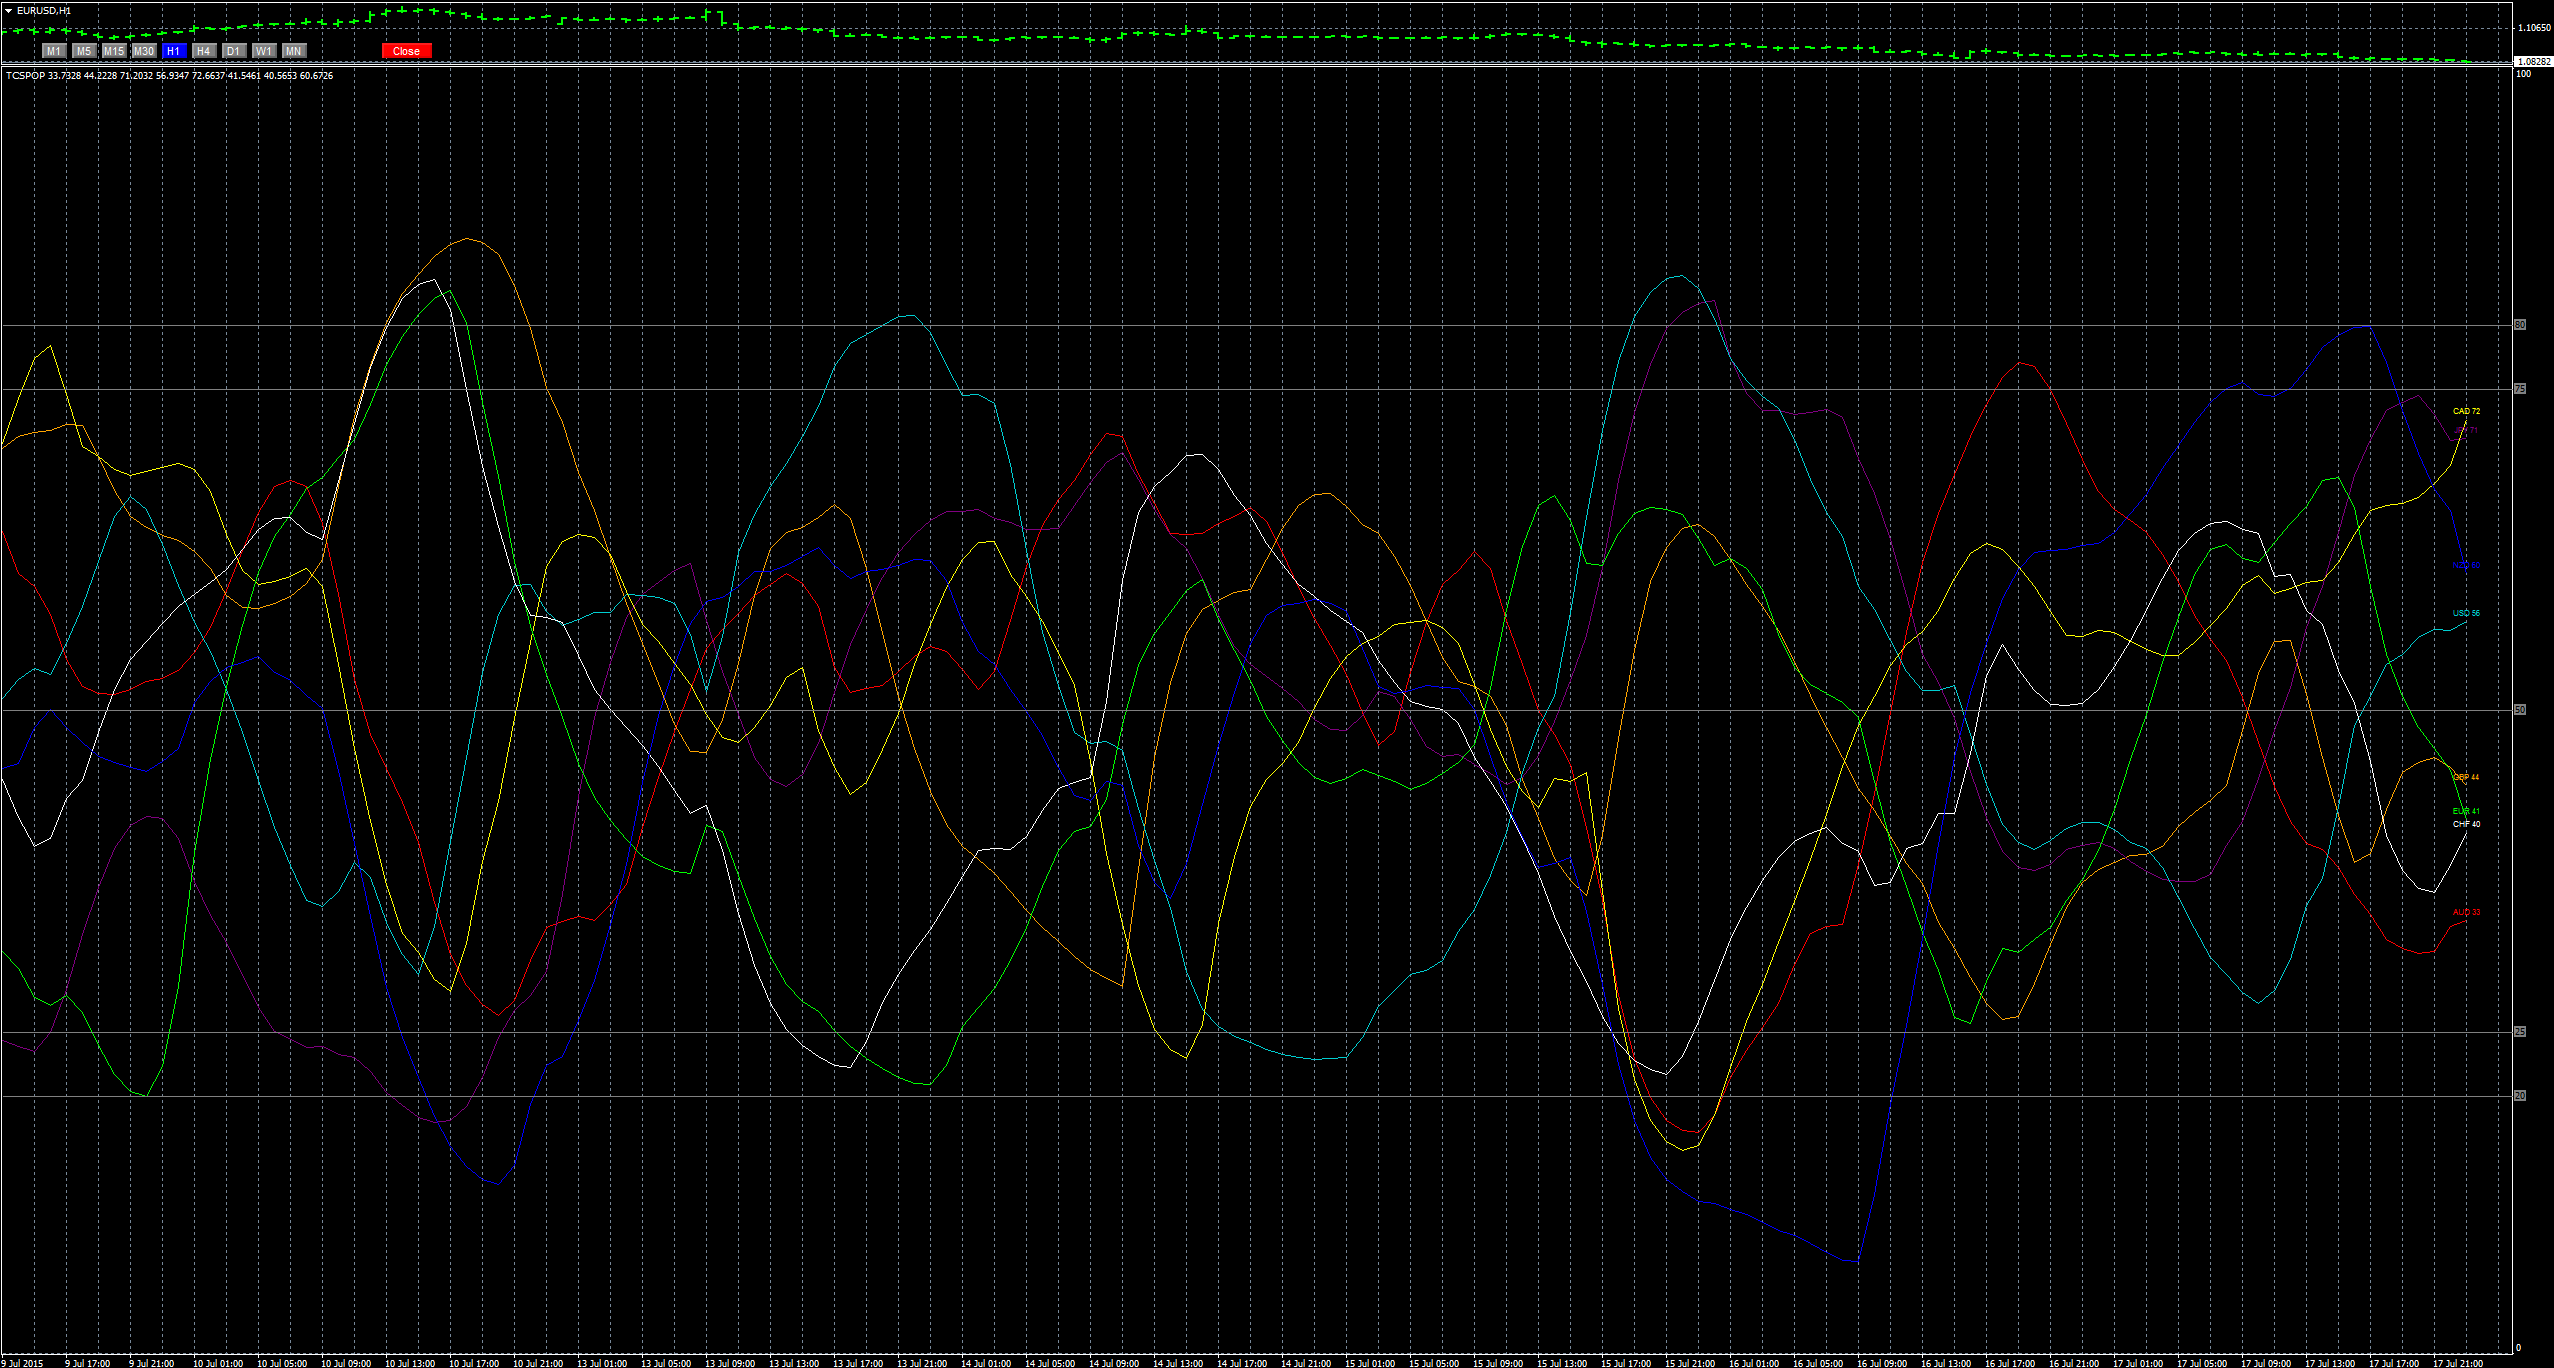Click the EURUSD,H1 chart title text
Screen dimensions: 2554x1368
44,10
